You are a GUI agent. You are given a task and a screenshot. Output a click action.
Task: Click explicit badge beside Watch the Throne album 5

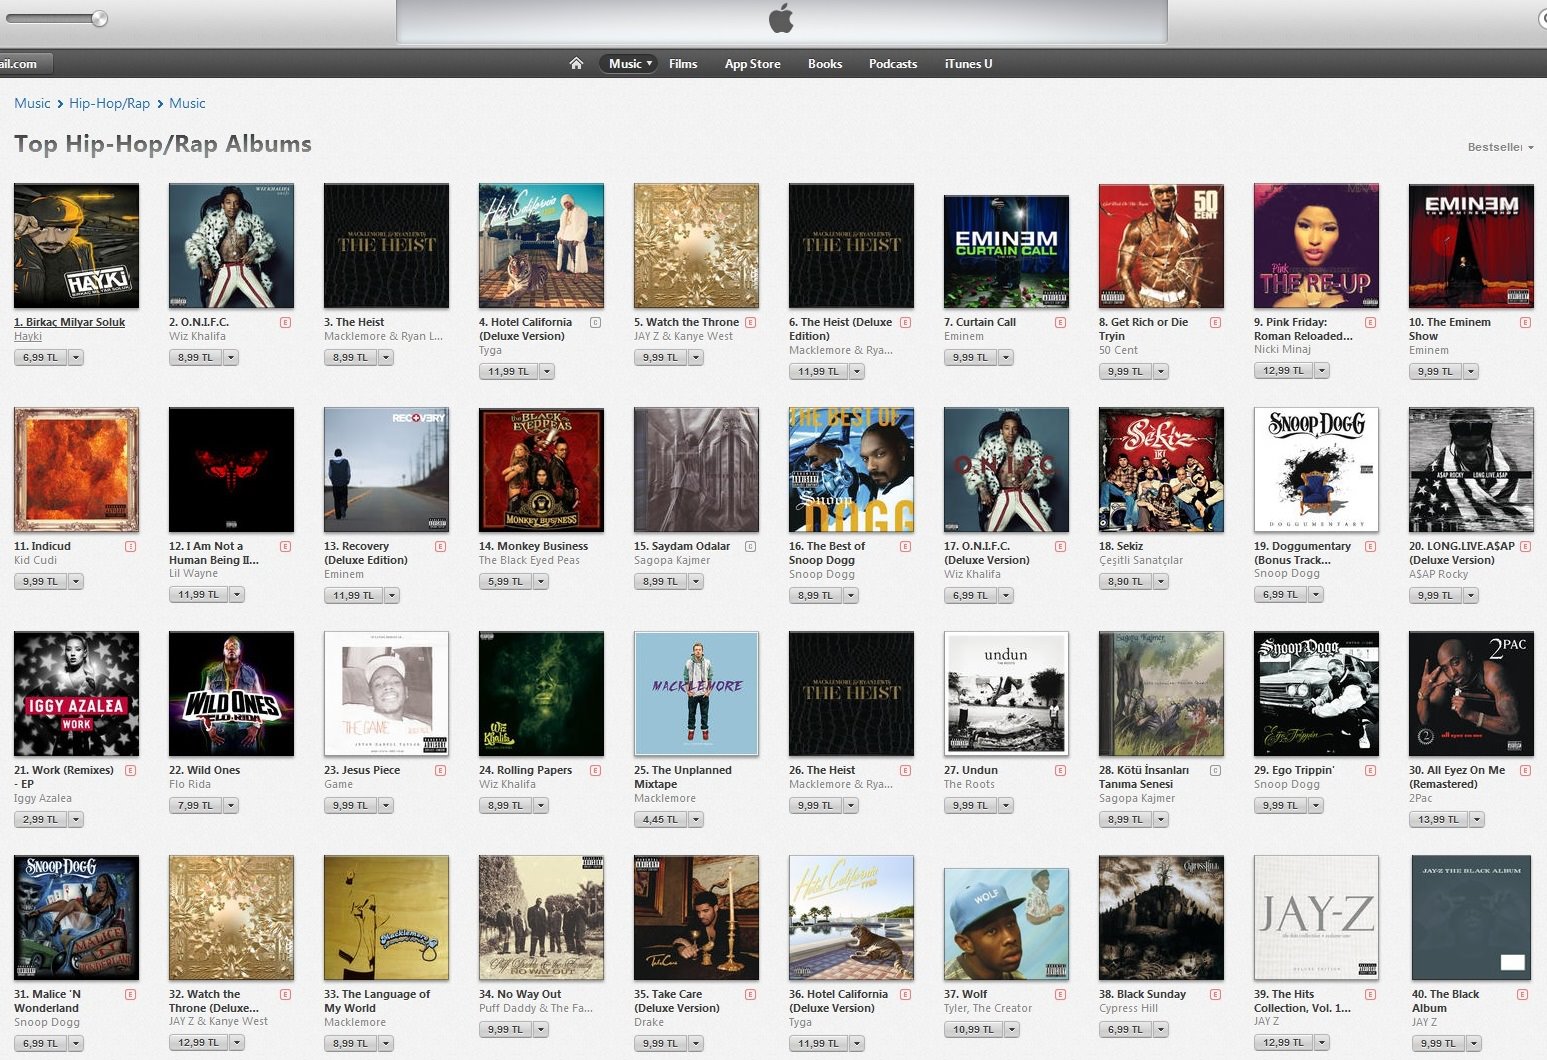(750, 322)
